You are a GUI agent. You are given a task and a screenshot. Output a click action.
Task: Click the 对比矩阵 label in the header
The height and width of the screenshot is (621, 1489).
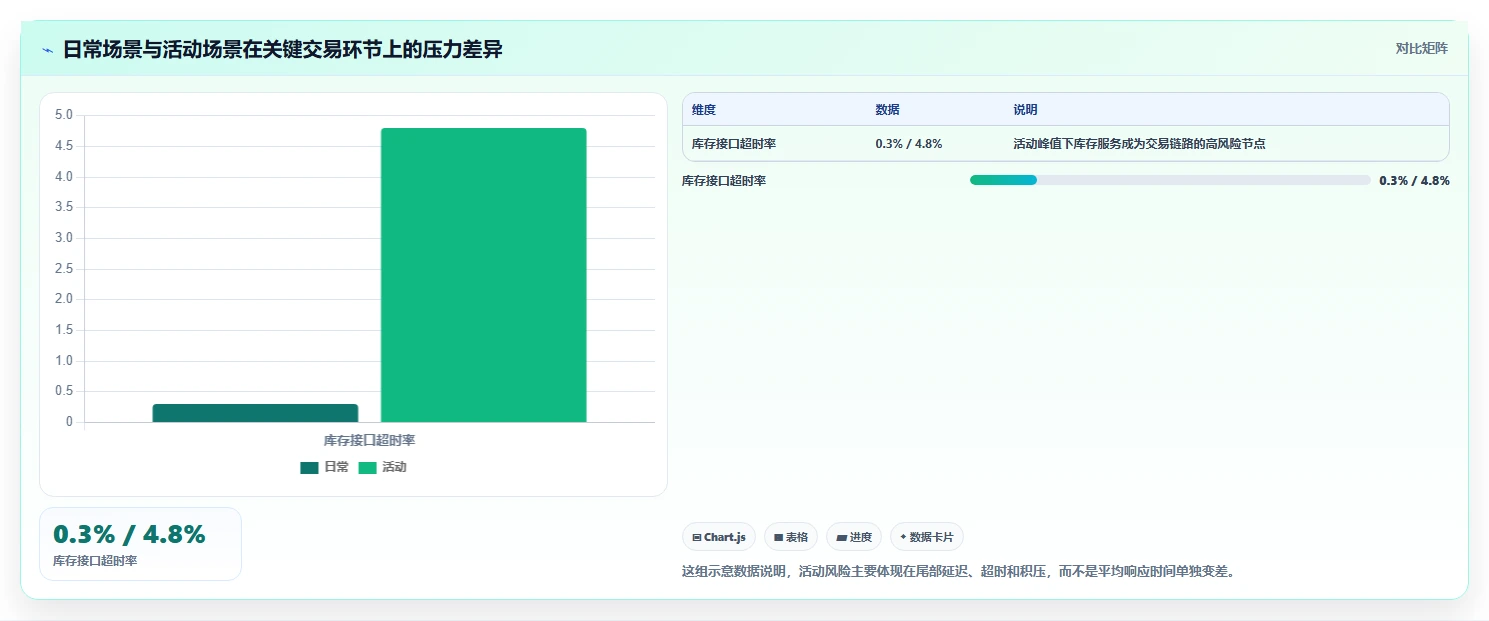(1421, 48)
